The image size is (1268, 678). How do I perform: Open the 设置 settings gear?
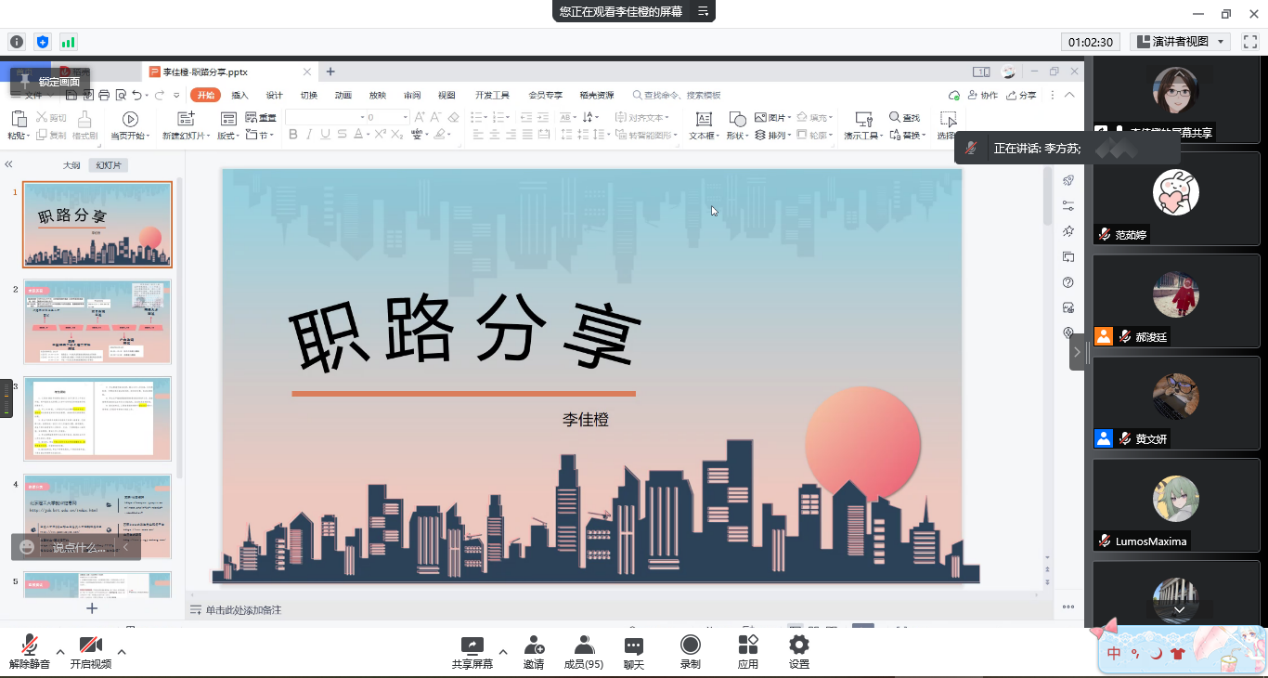pos(799,651)
